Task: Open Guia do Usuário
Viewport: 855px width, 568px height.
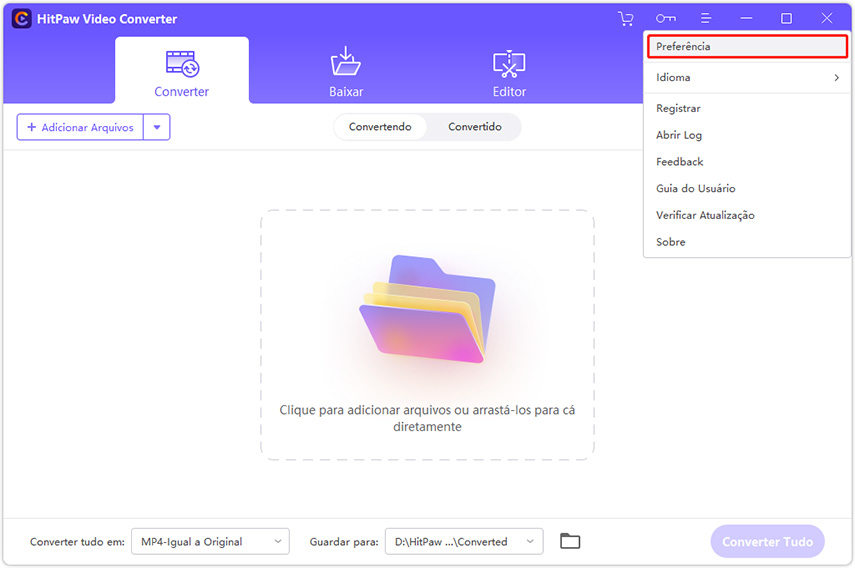Action: [747, 188]
